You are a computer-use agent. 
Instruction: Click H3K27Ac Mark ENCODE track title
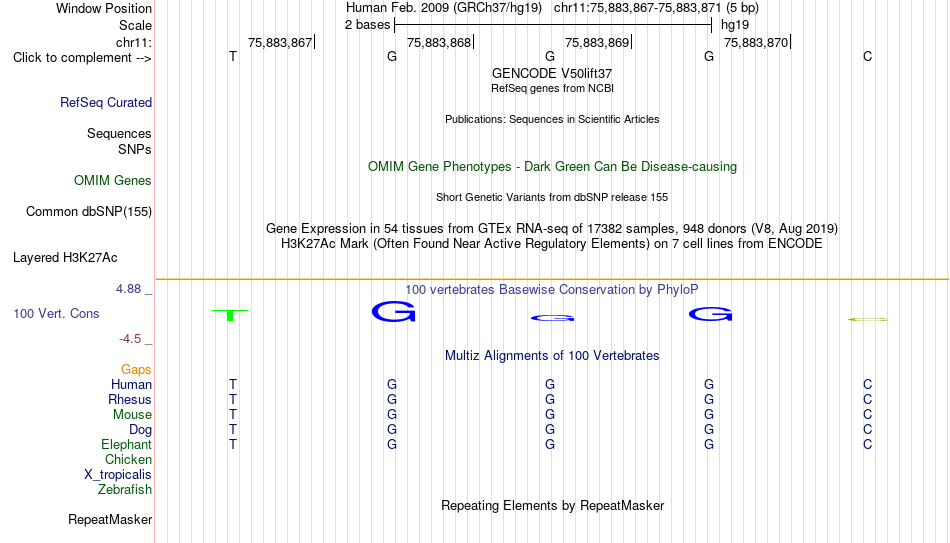[x=552, y=244]
